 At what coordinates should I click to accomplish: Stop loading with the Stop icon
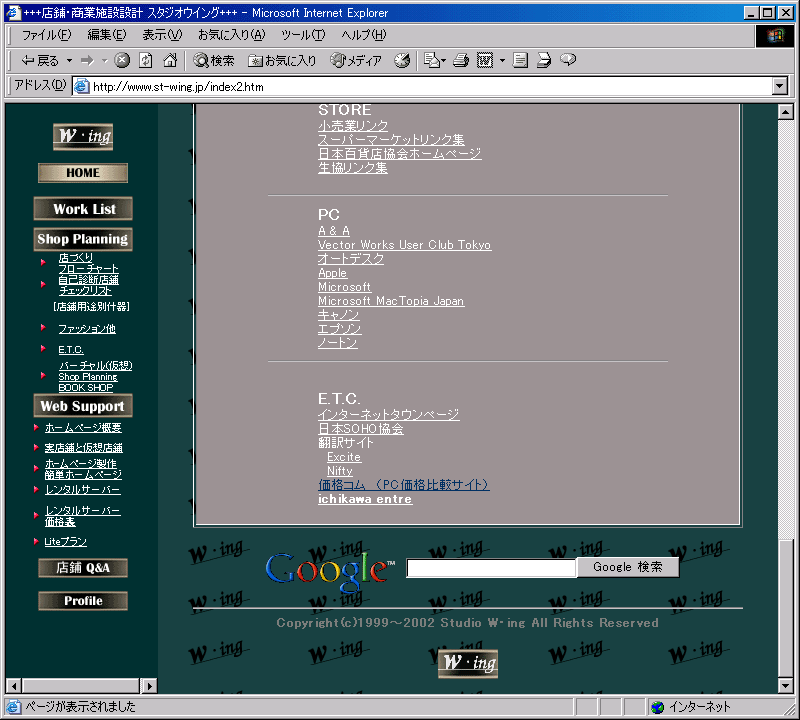point(122,60)
